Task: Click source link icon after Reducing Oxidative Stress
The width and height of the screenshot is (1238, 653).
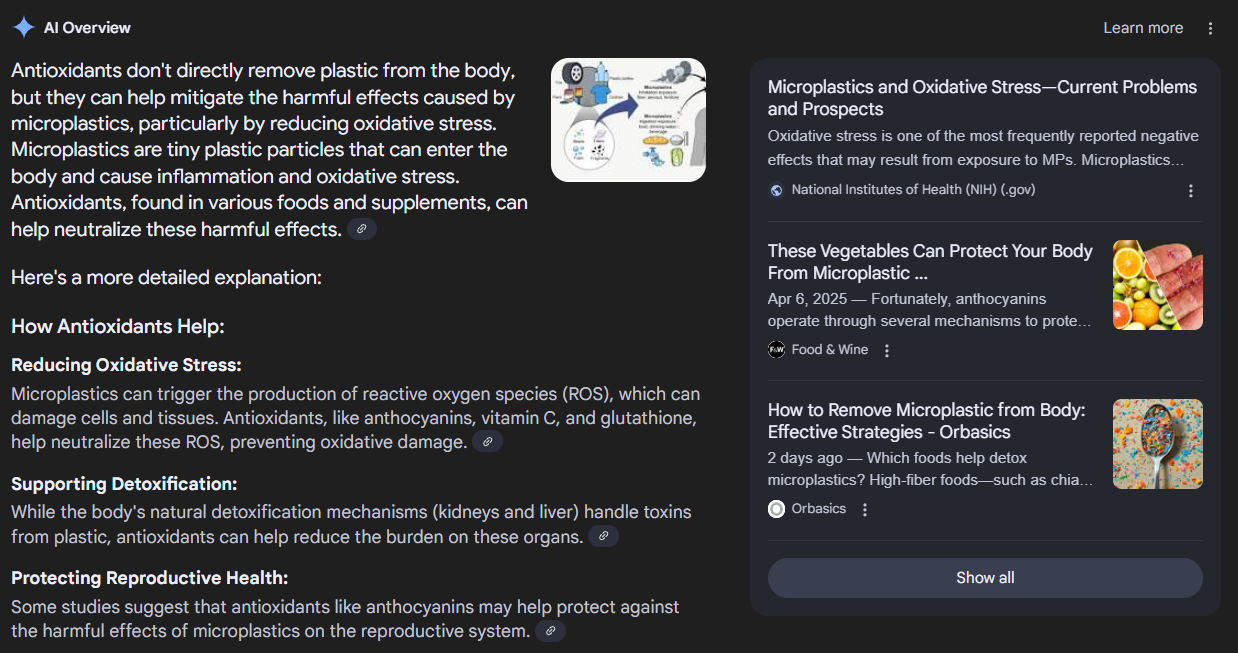Action: 487,441
